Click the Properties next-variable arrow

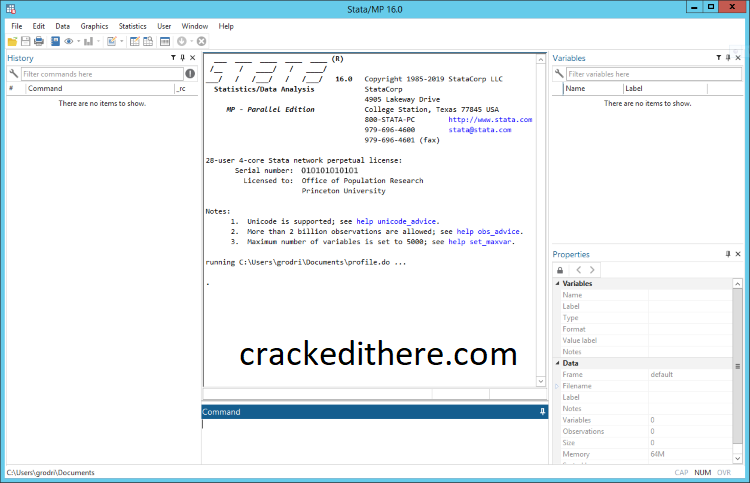tap(592, 270)
